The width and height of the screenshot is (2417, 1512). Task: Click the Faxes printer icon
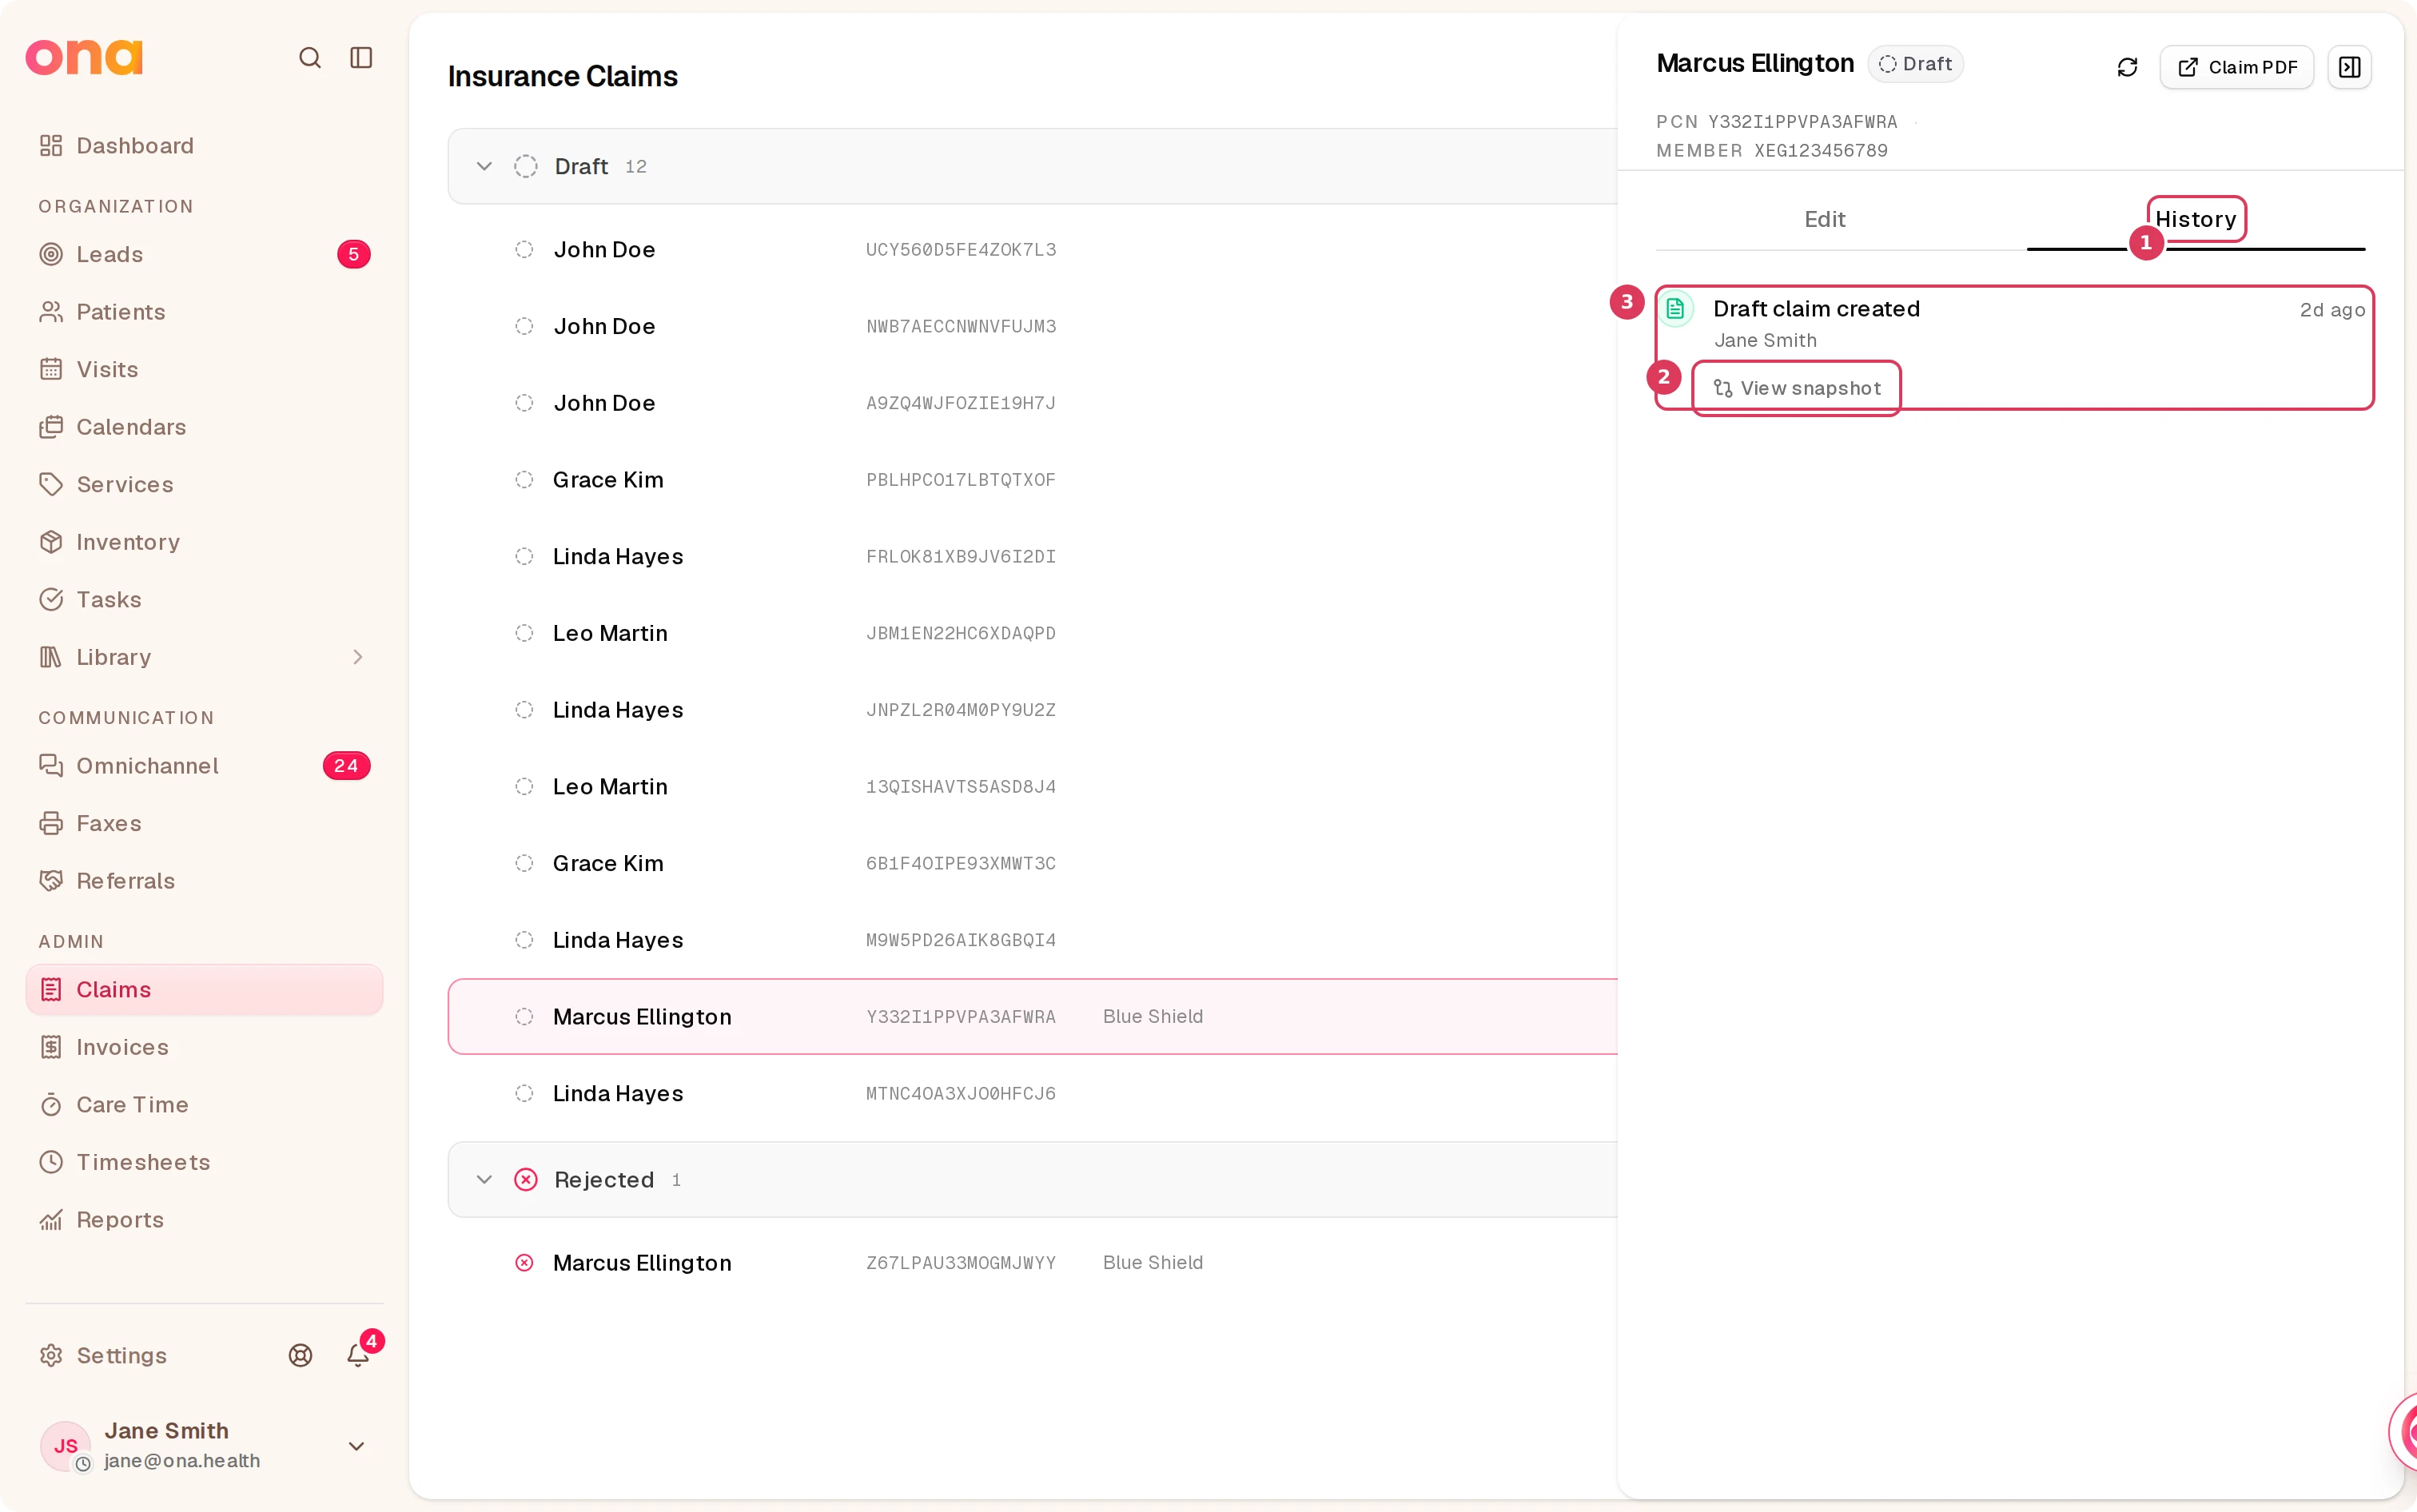click(51, 823)
